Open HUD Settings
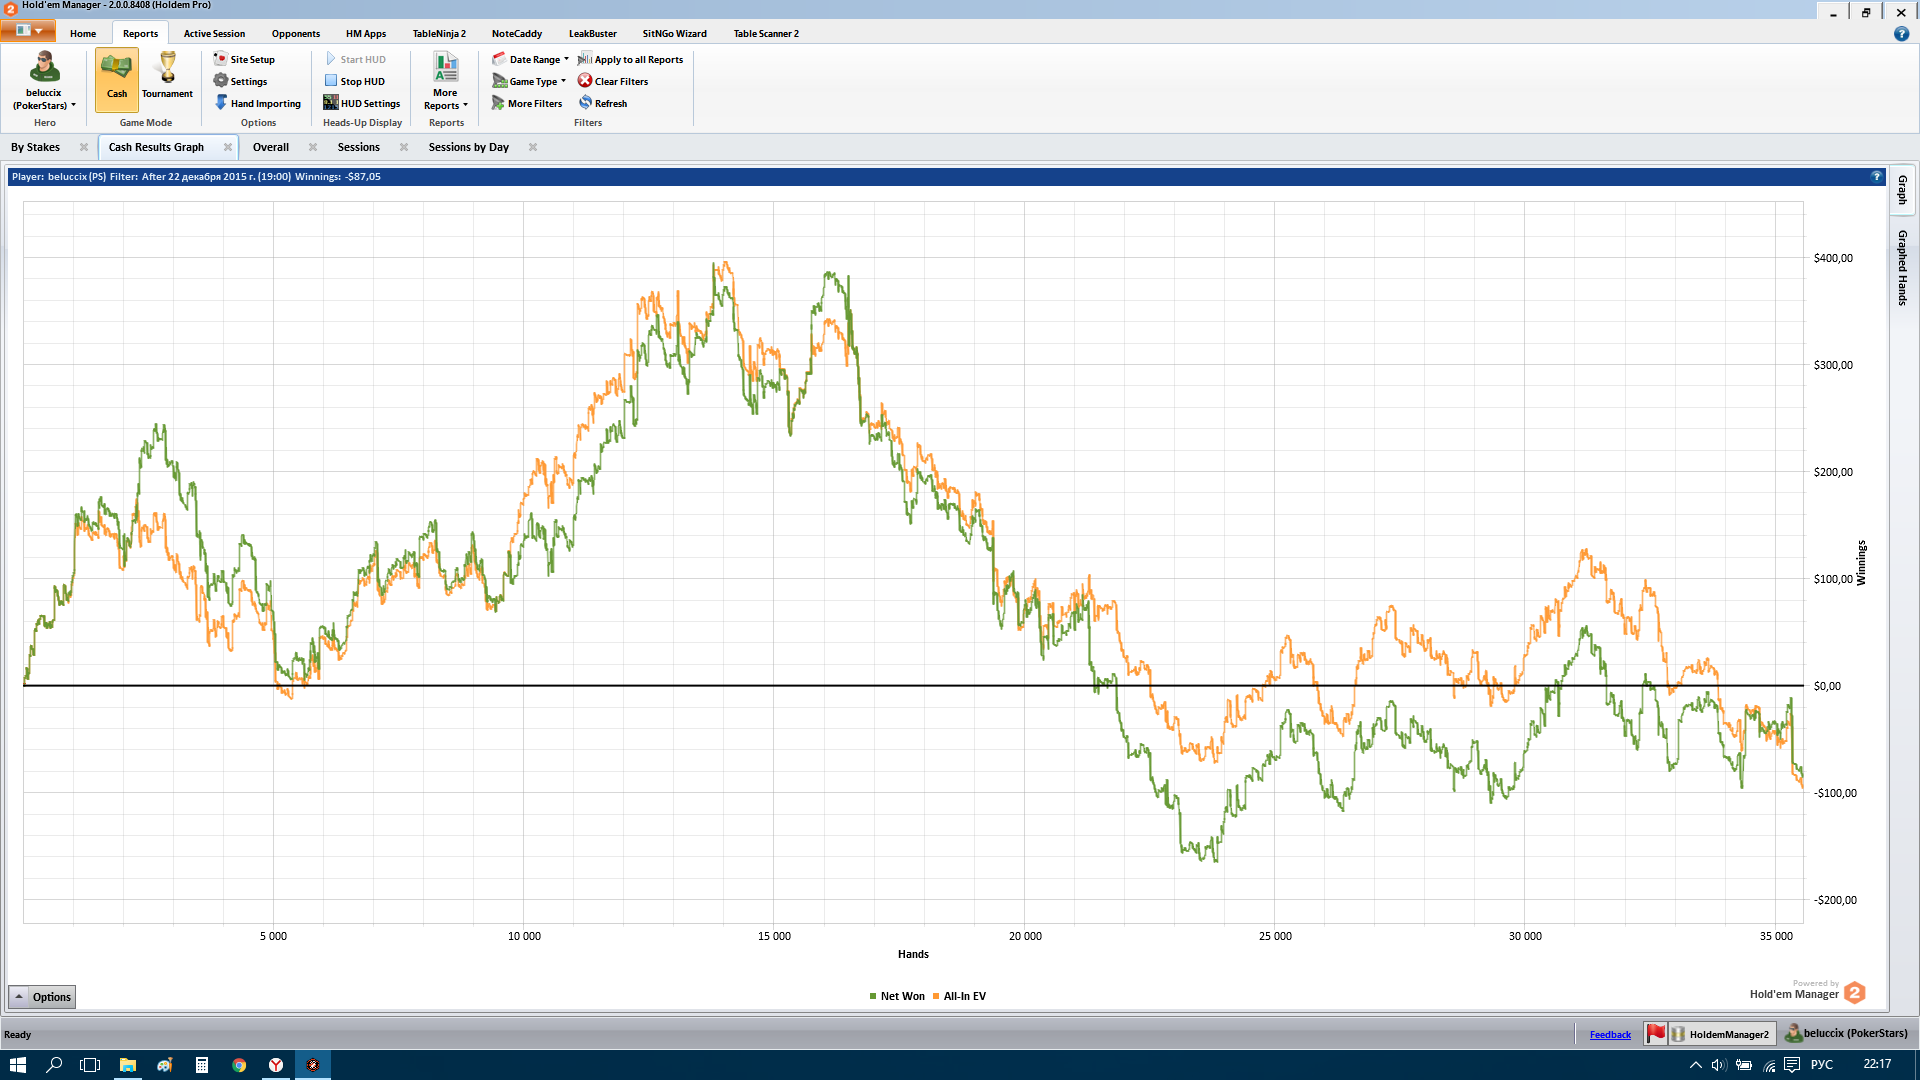 (362, 103)
